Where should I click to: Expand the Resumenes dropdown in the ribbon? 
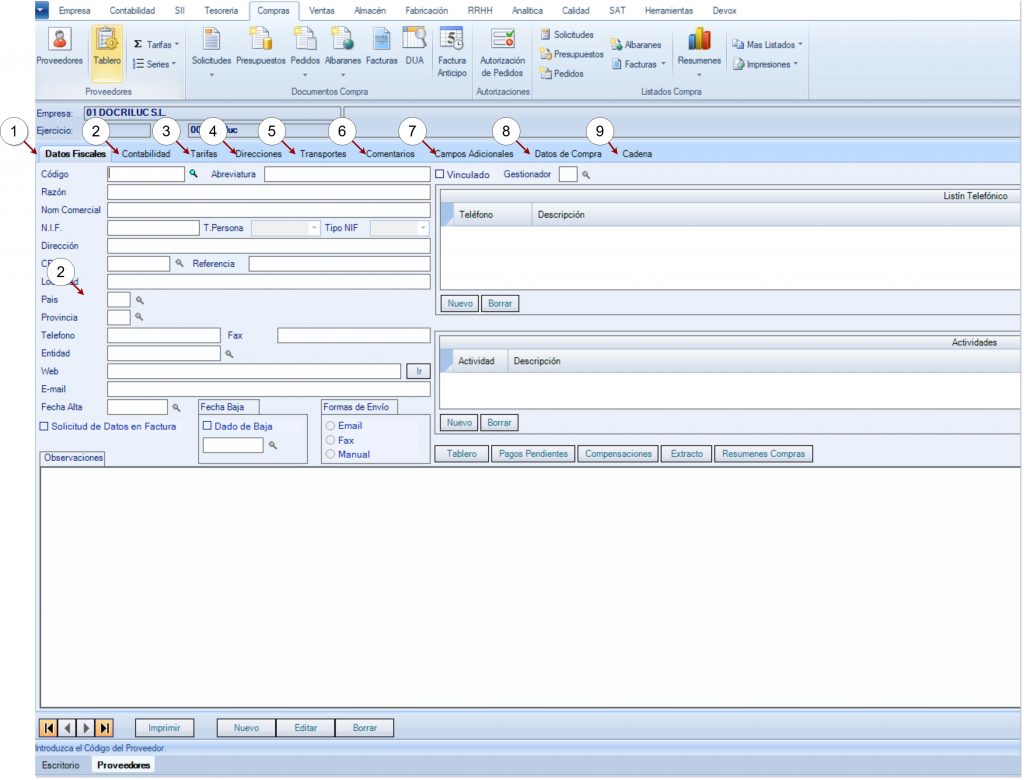(699, 74)
